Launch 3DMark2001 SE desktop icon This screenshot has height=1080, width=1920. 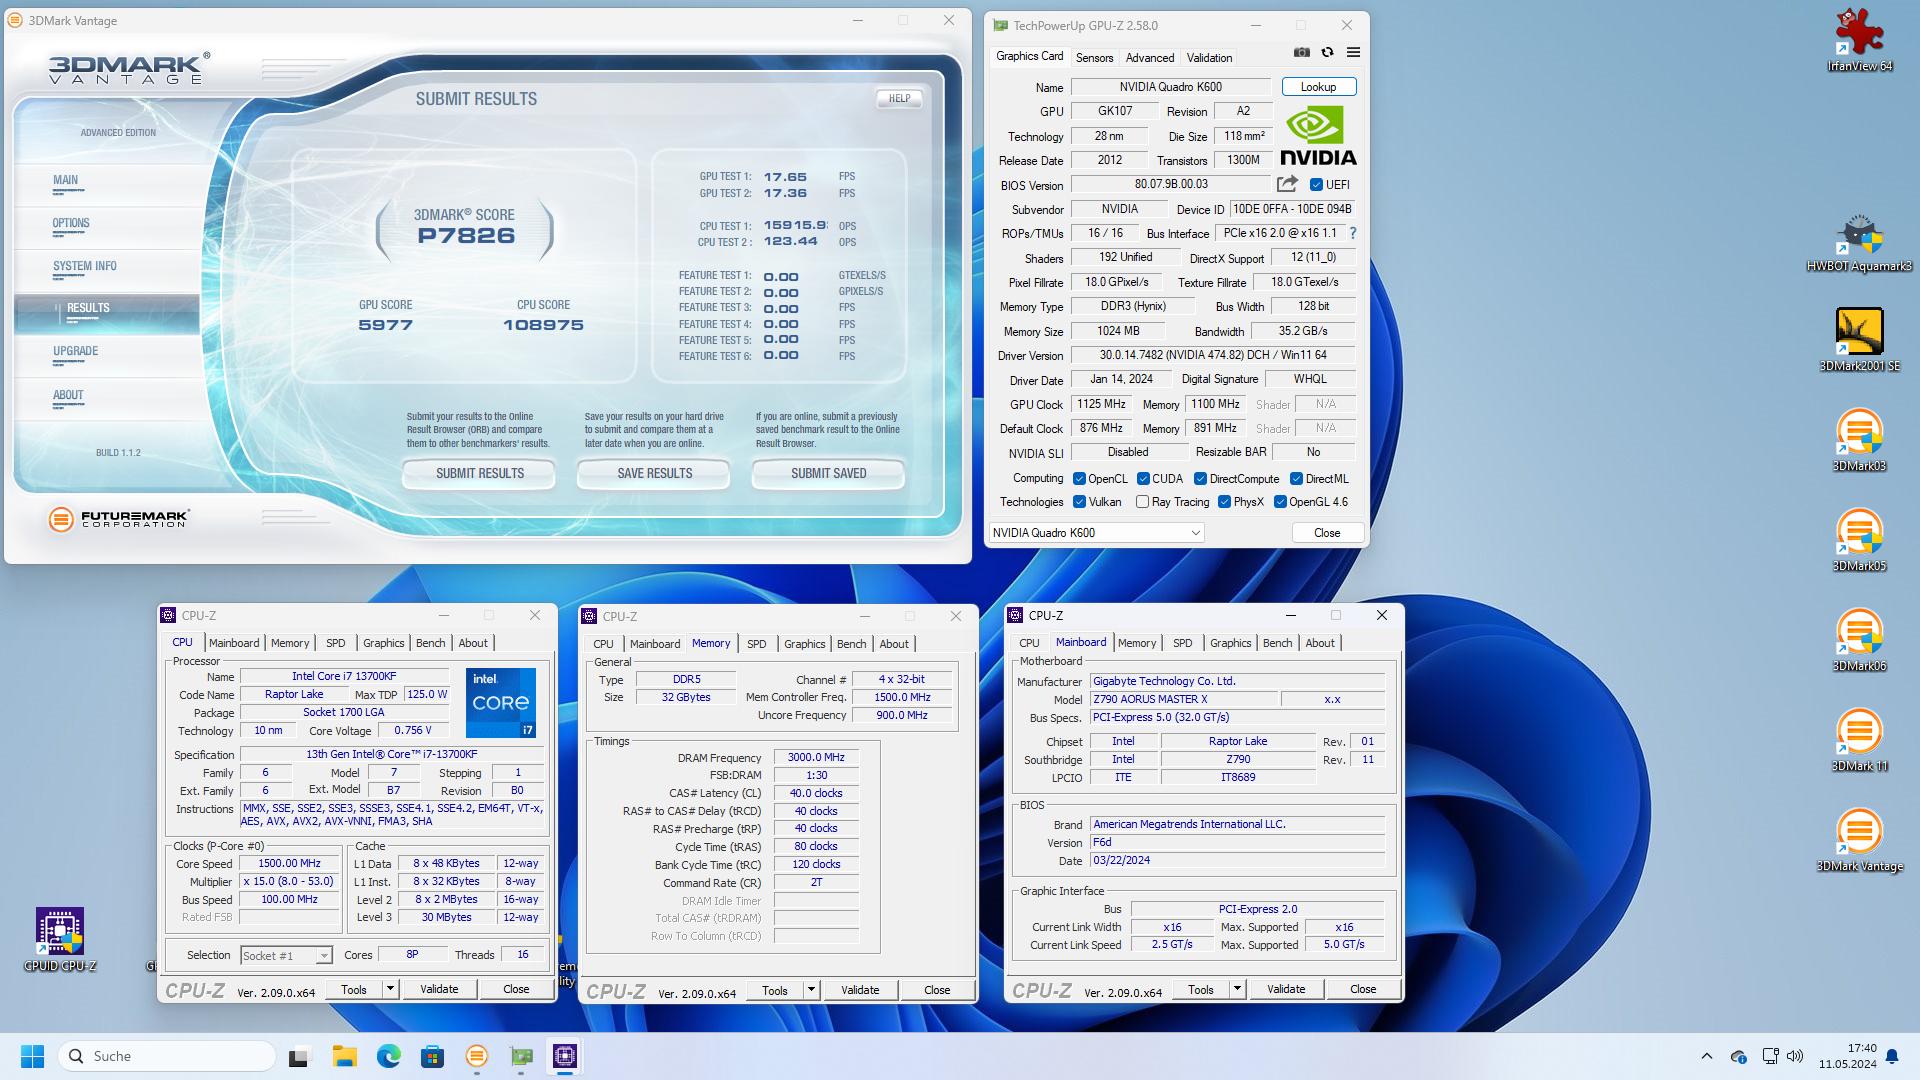pos(1859,340)
